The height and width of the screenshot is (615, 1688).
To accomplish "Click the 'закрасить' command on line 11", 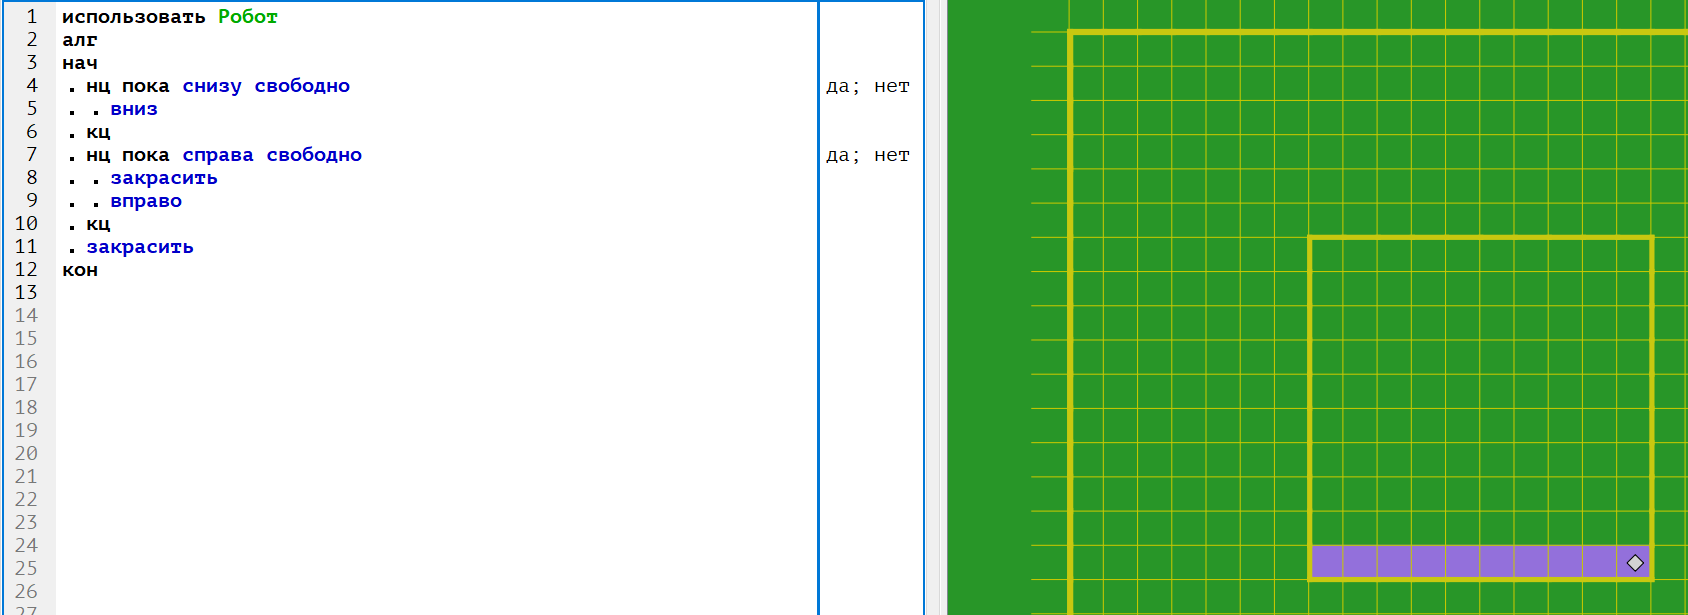I will click(x=140, y=247).
